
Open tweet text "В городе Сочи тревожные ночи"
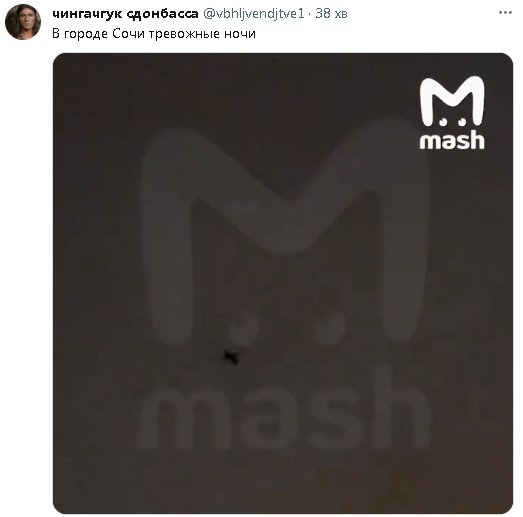coord(154,34)
